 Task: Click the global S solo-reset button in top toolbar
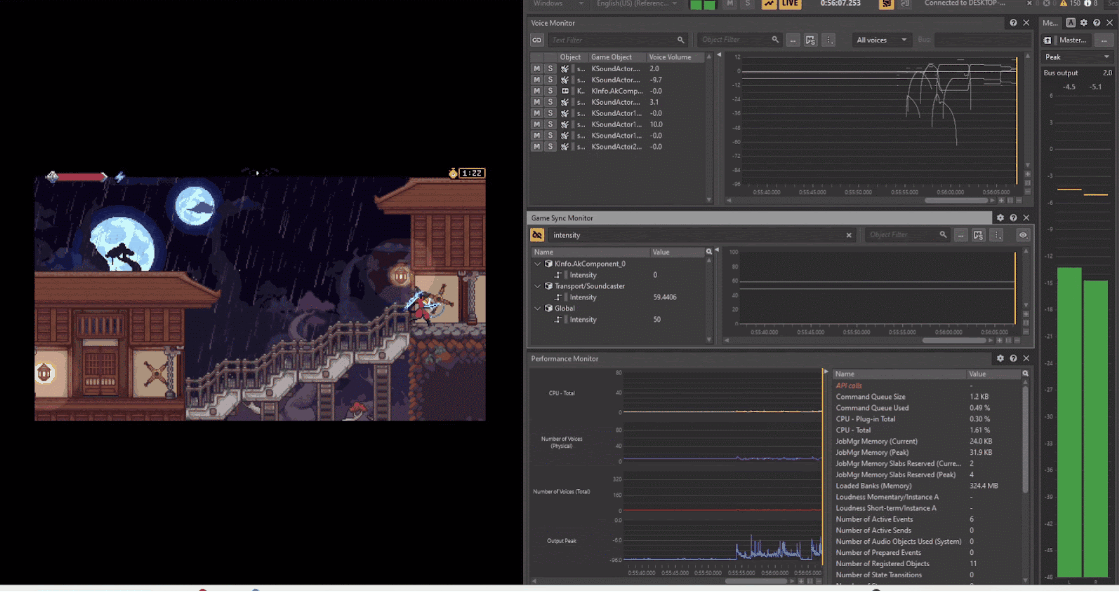[x=747, y=4]
